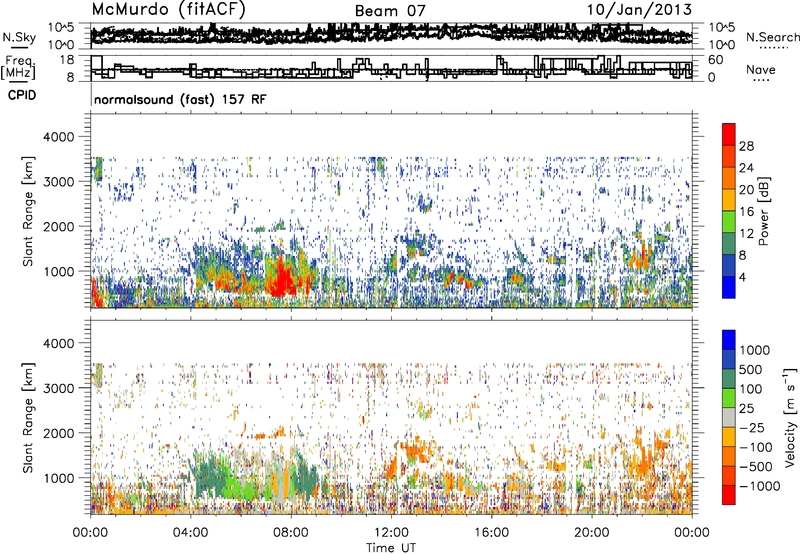Click the 1000 tick on velocity panel axis
This screenshot has width=800, height=554.
59,478
